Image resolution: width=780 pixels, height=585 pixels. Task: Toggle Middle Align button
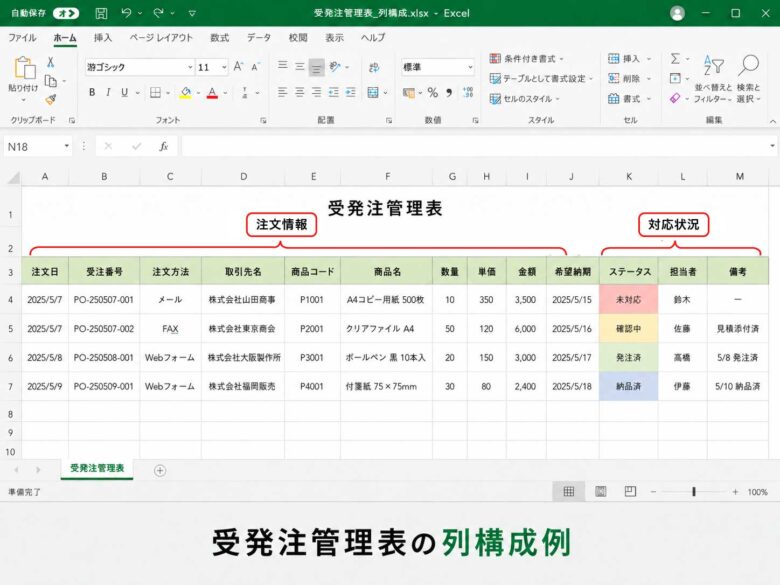click(299, 67)
